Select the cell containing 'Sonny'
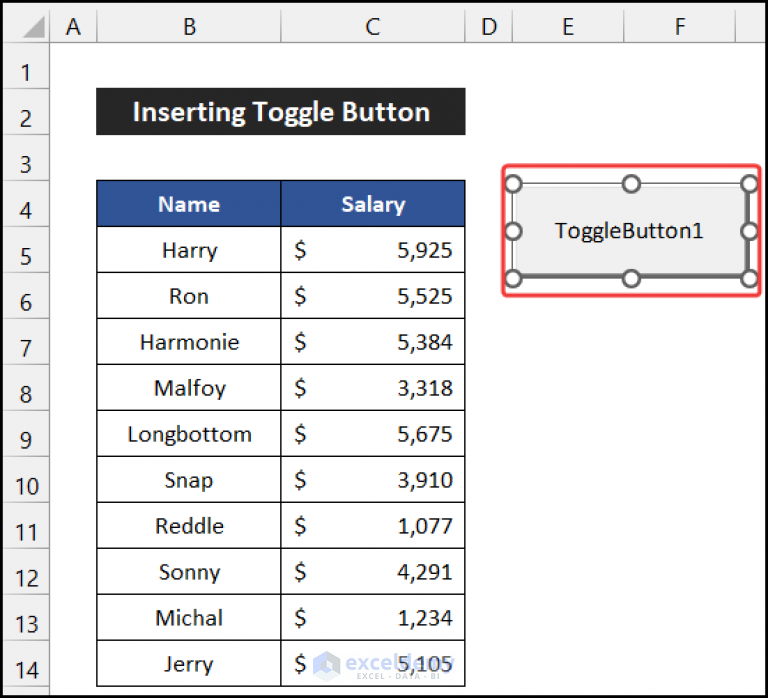Screen dimensions: 768x698 click(x=189, y=572)
